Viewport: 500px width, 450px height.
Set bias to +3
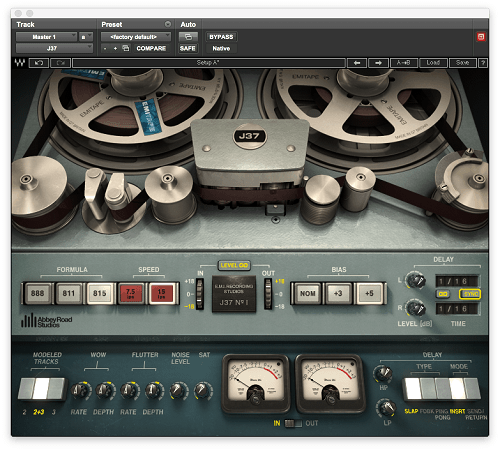pos(338,293)
